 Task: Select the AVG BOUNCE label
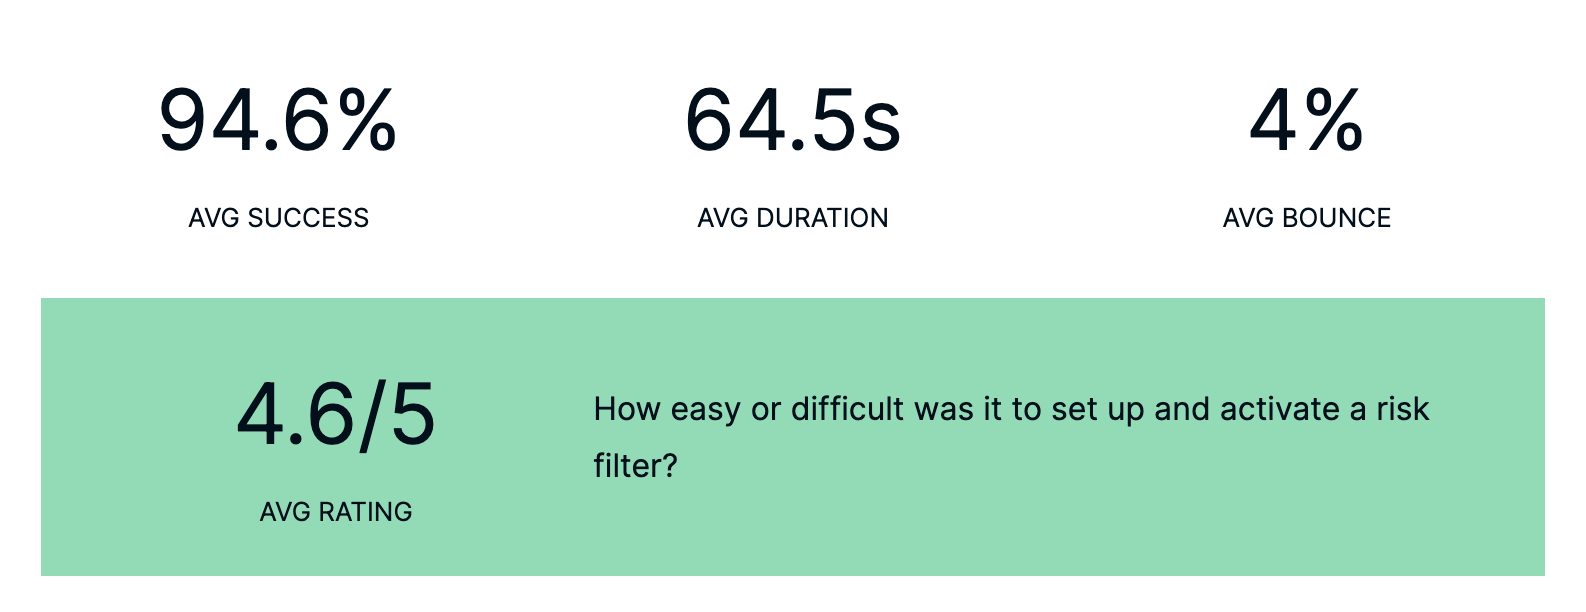pyautogui.click(x=1307, y=218)
